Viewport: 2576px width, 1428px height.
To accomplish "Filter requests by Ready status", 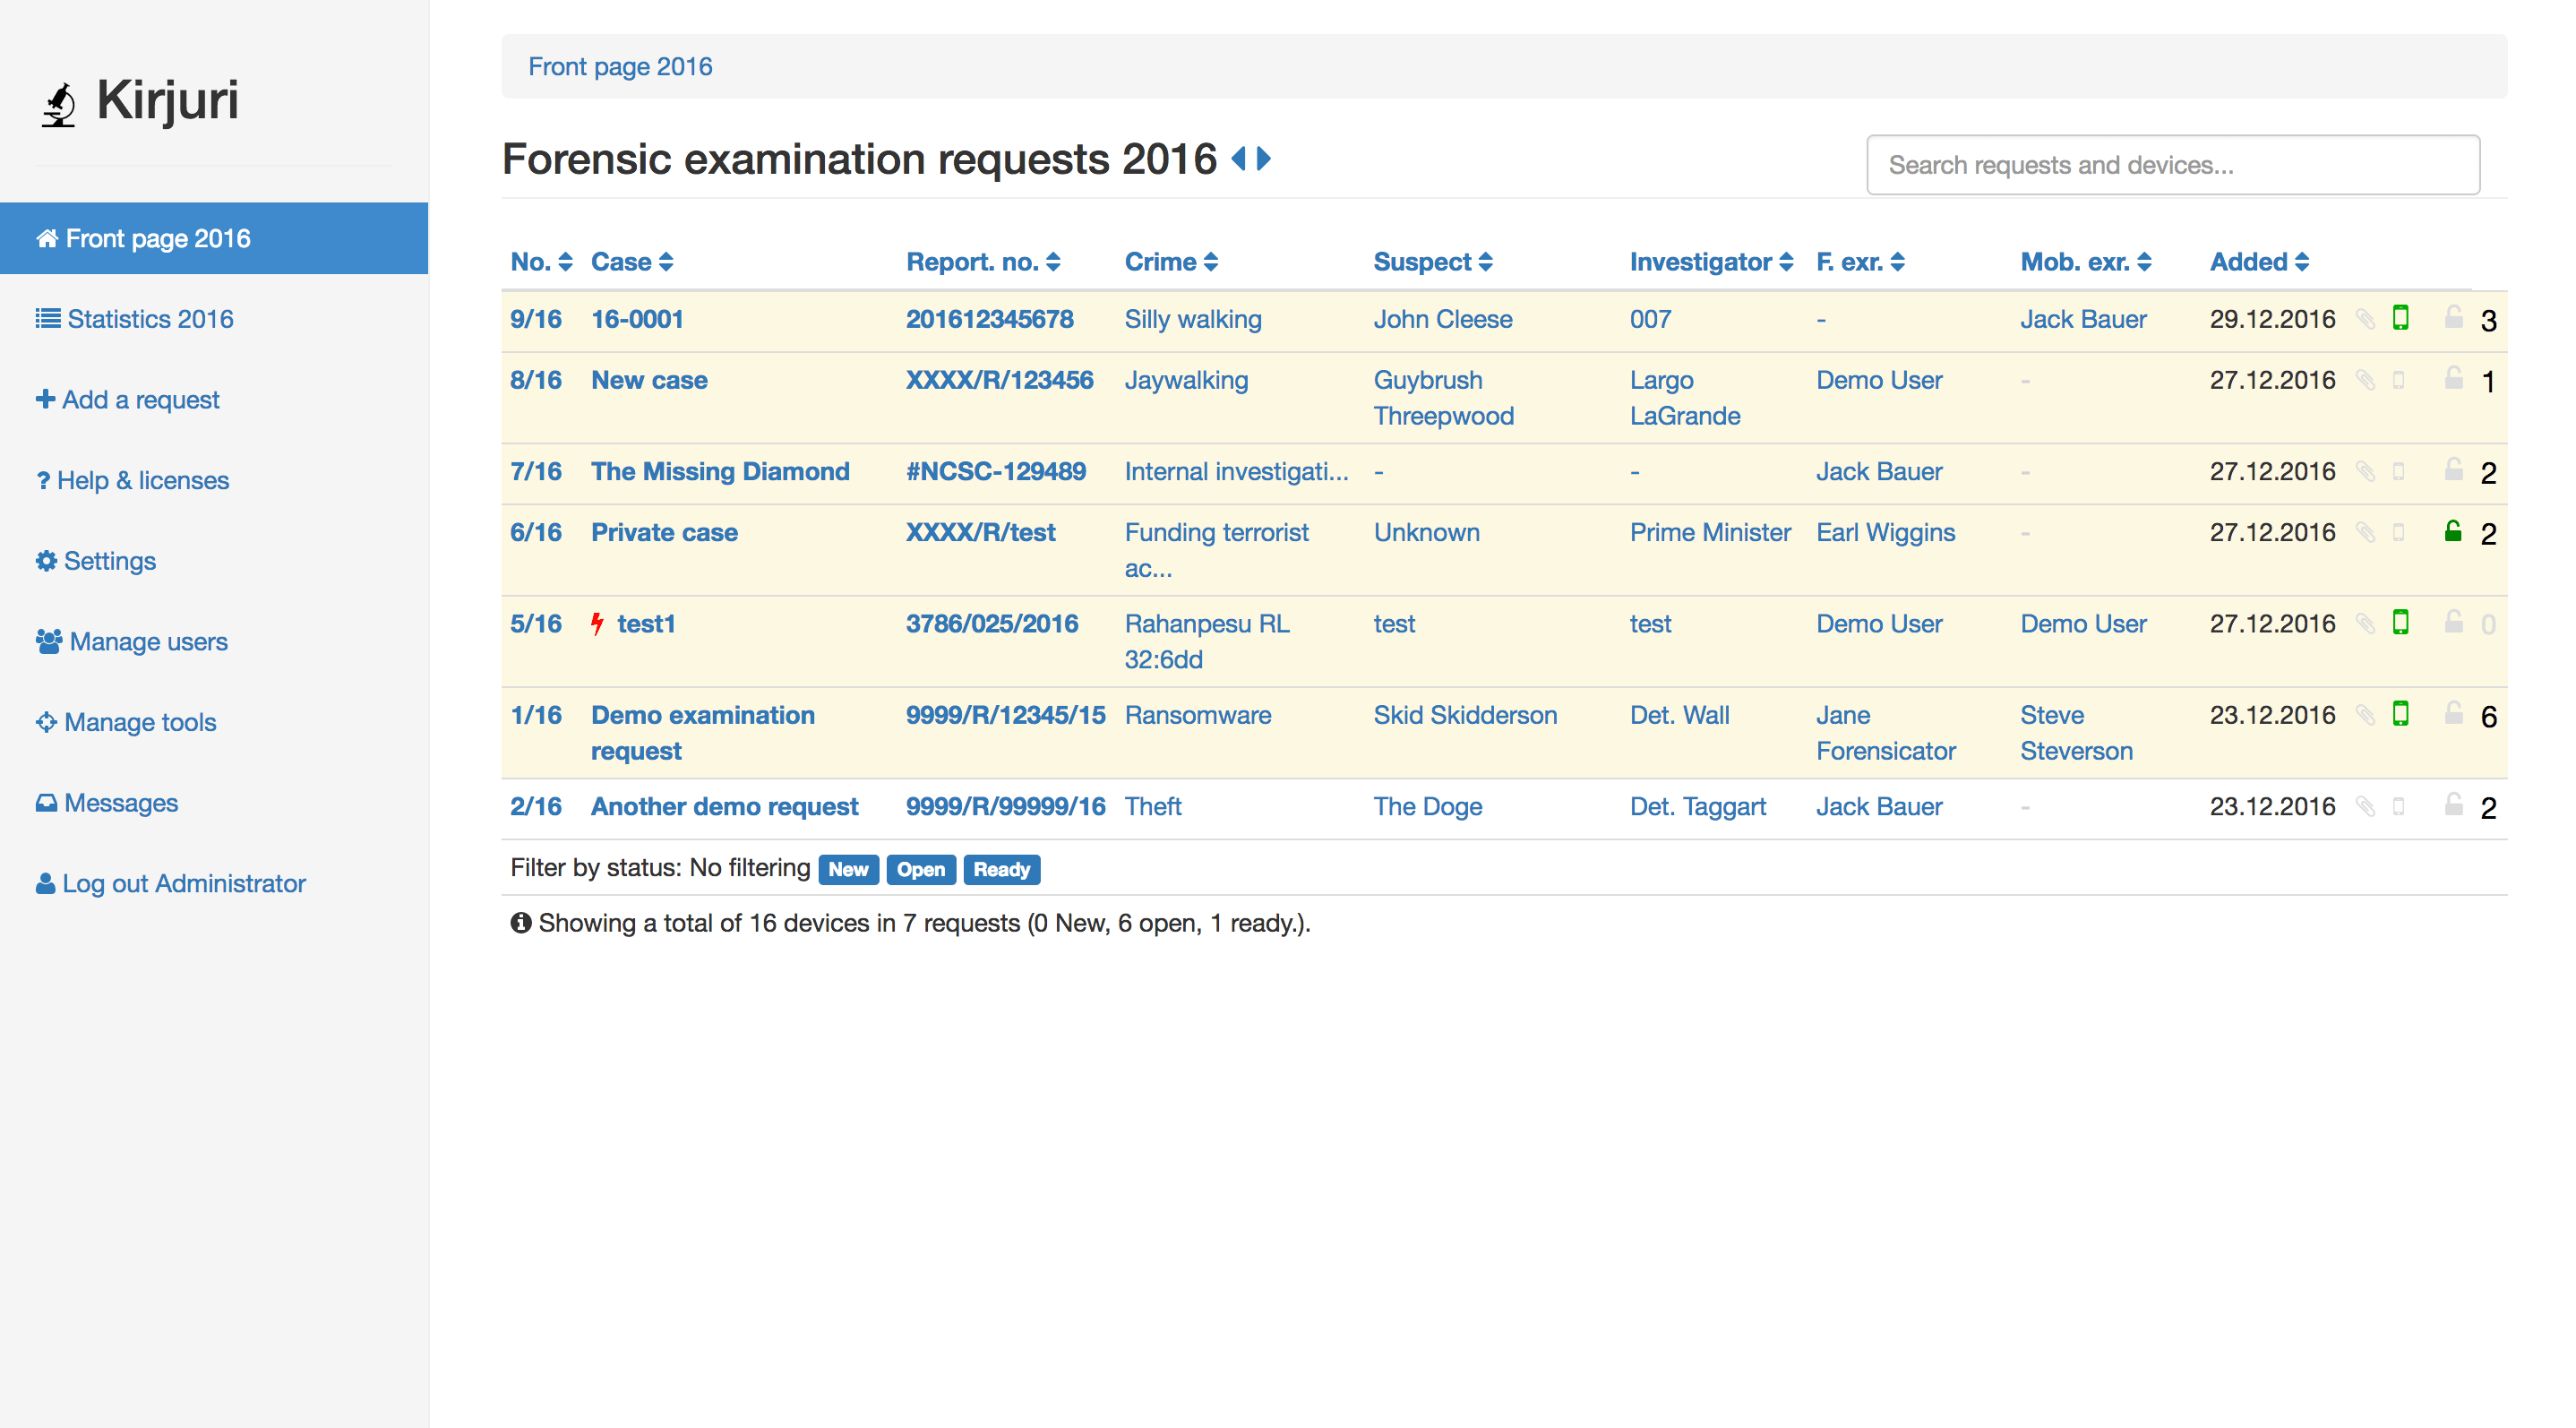I will pos(1001,870).
